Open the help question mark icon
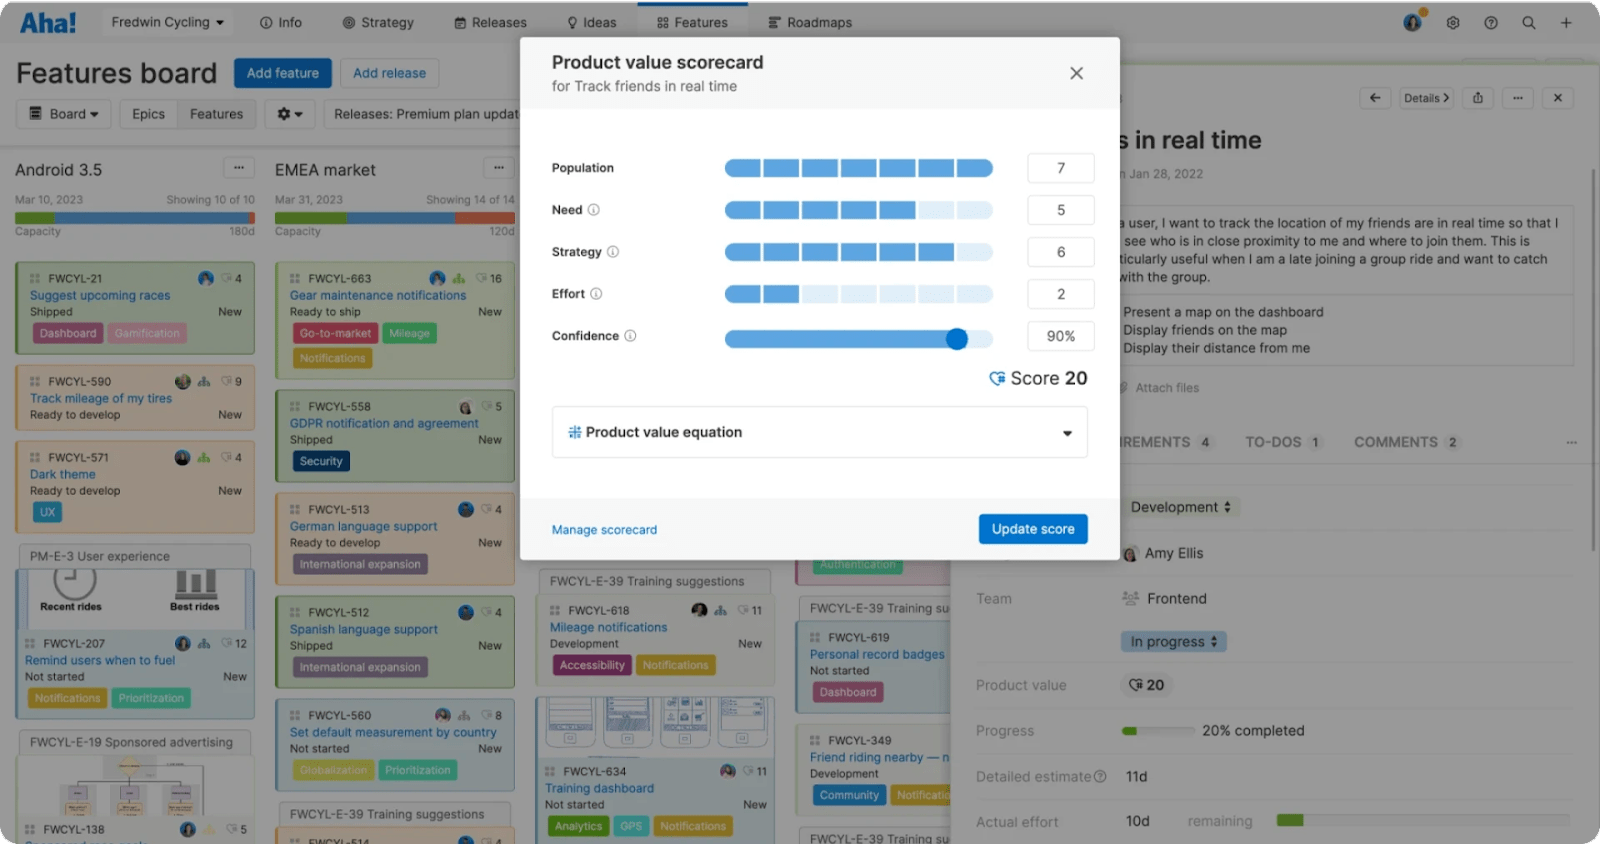Image resolution: width=1600 pixels, height=844 pixels. coord(1491,22)
